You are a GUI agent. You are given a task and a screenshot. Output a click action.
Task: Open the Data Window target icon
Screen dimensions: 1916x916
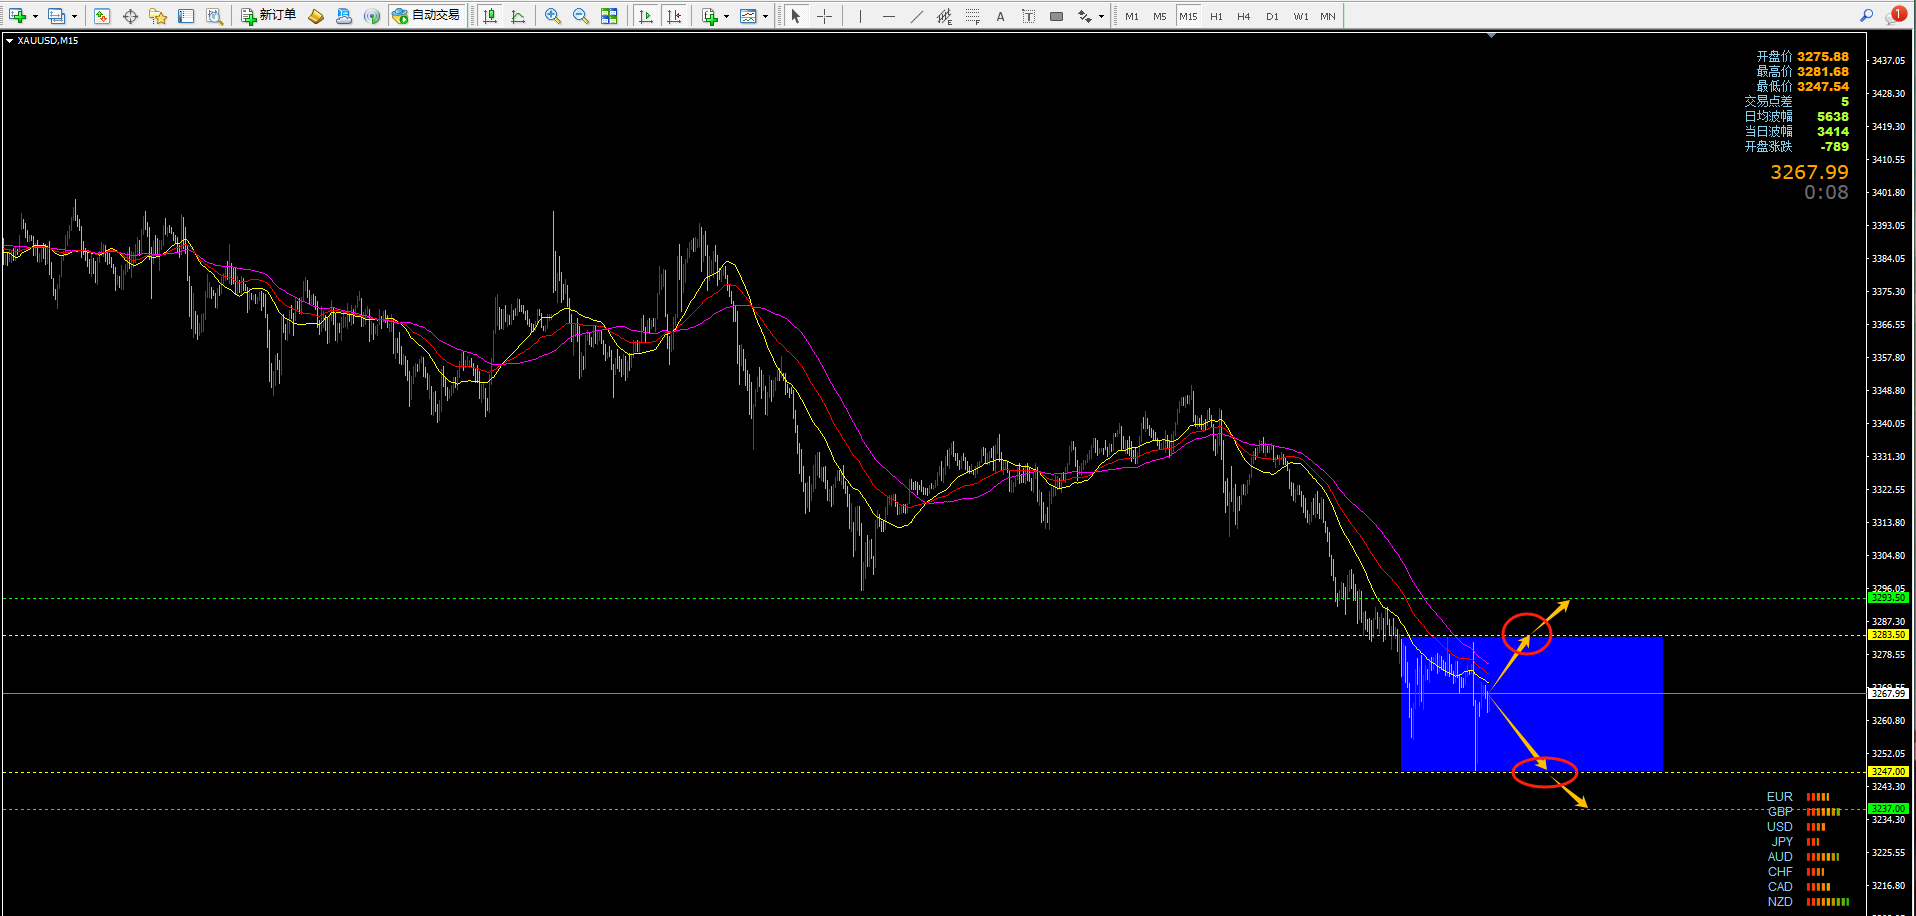click(x=130, y=16)
